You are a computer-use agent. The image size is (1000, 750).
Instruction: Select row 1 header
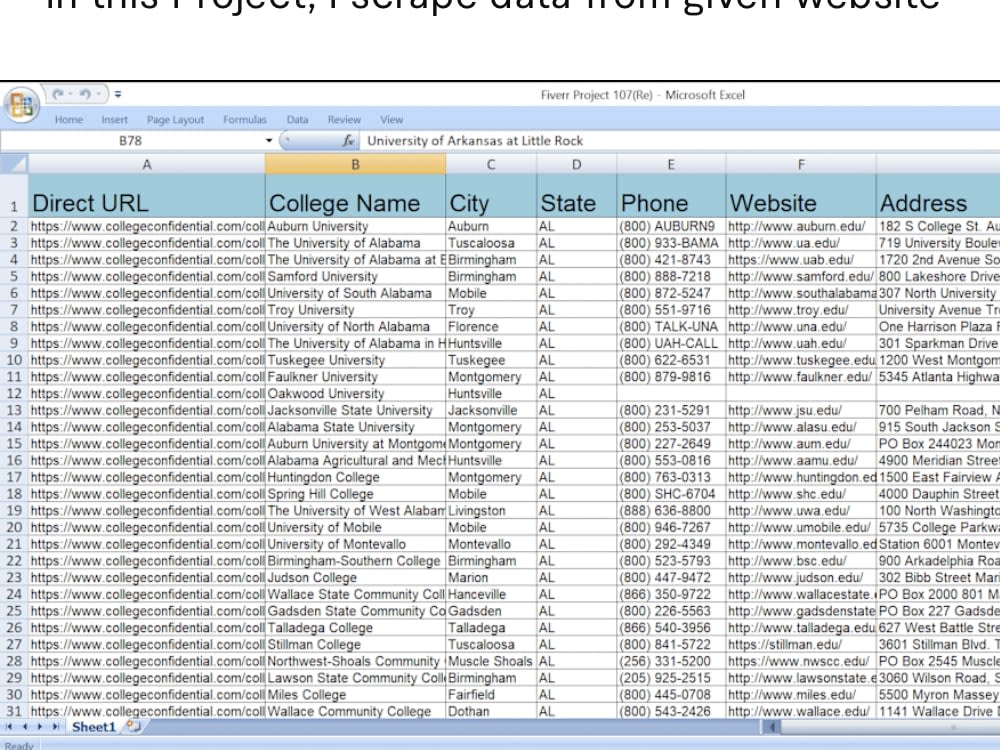(14, 195)
